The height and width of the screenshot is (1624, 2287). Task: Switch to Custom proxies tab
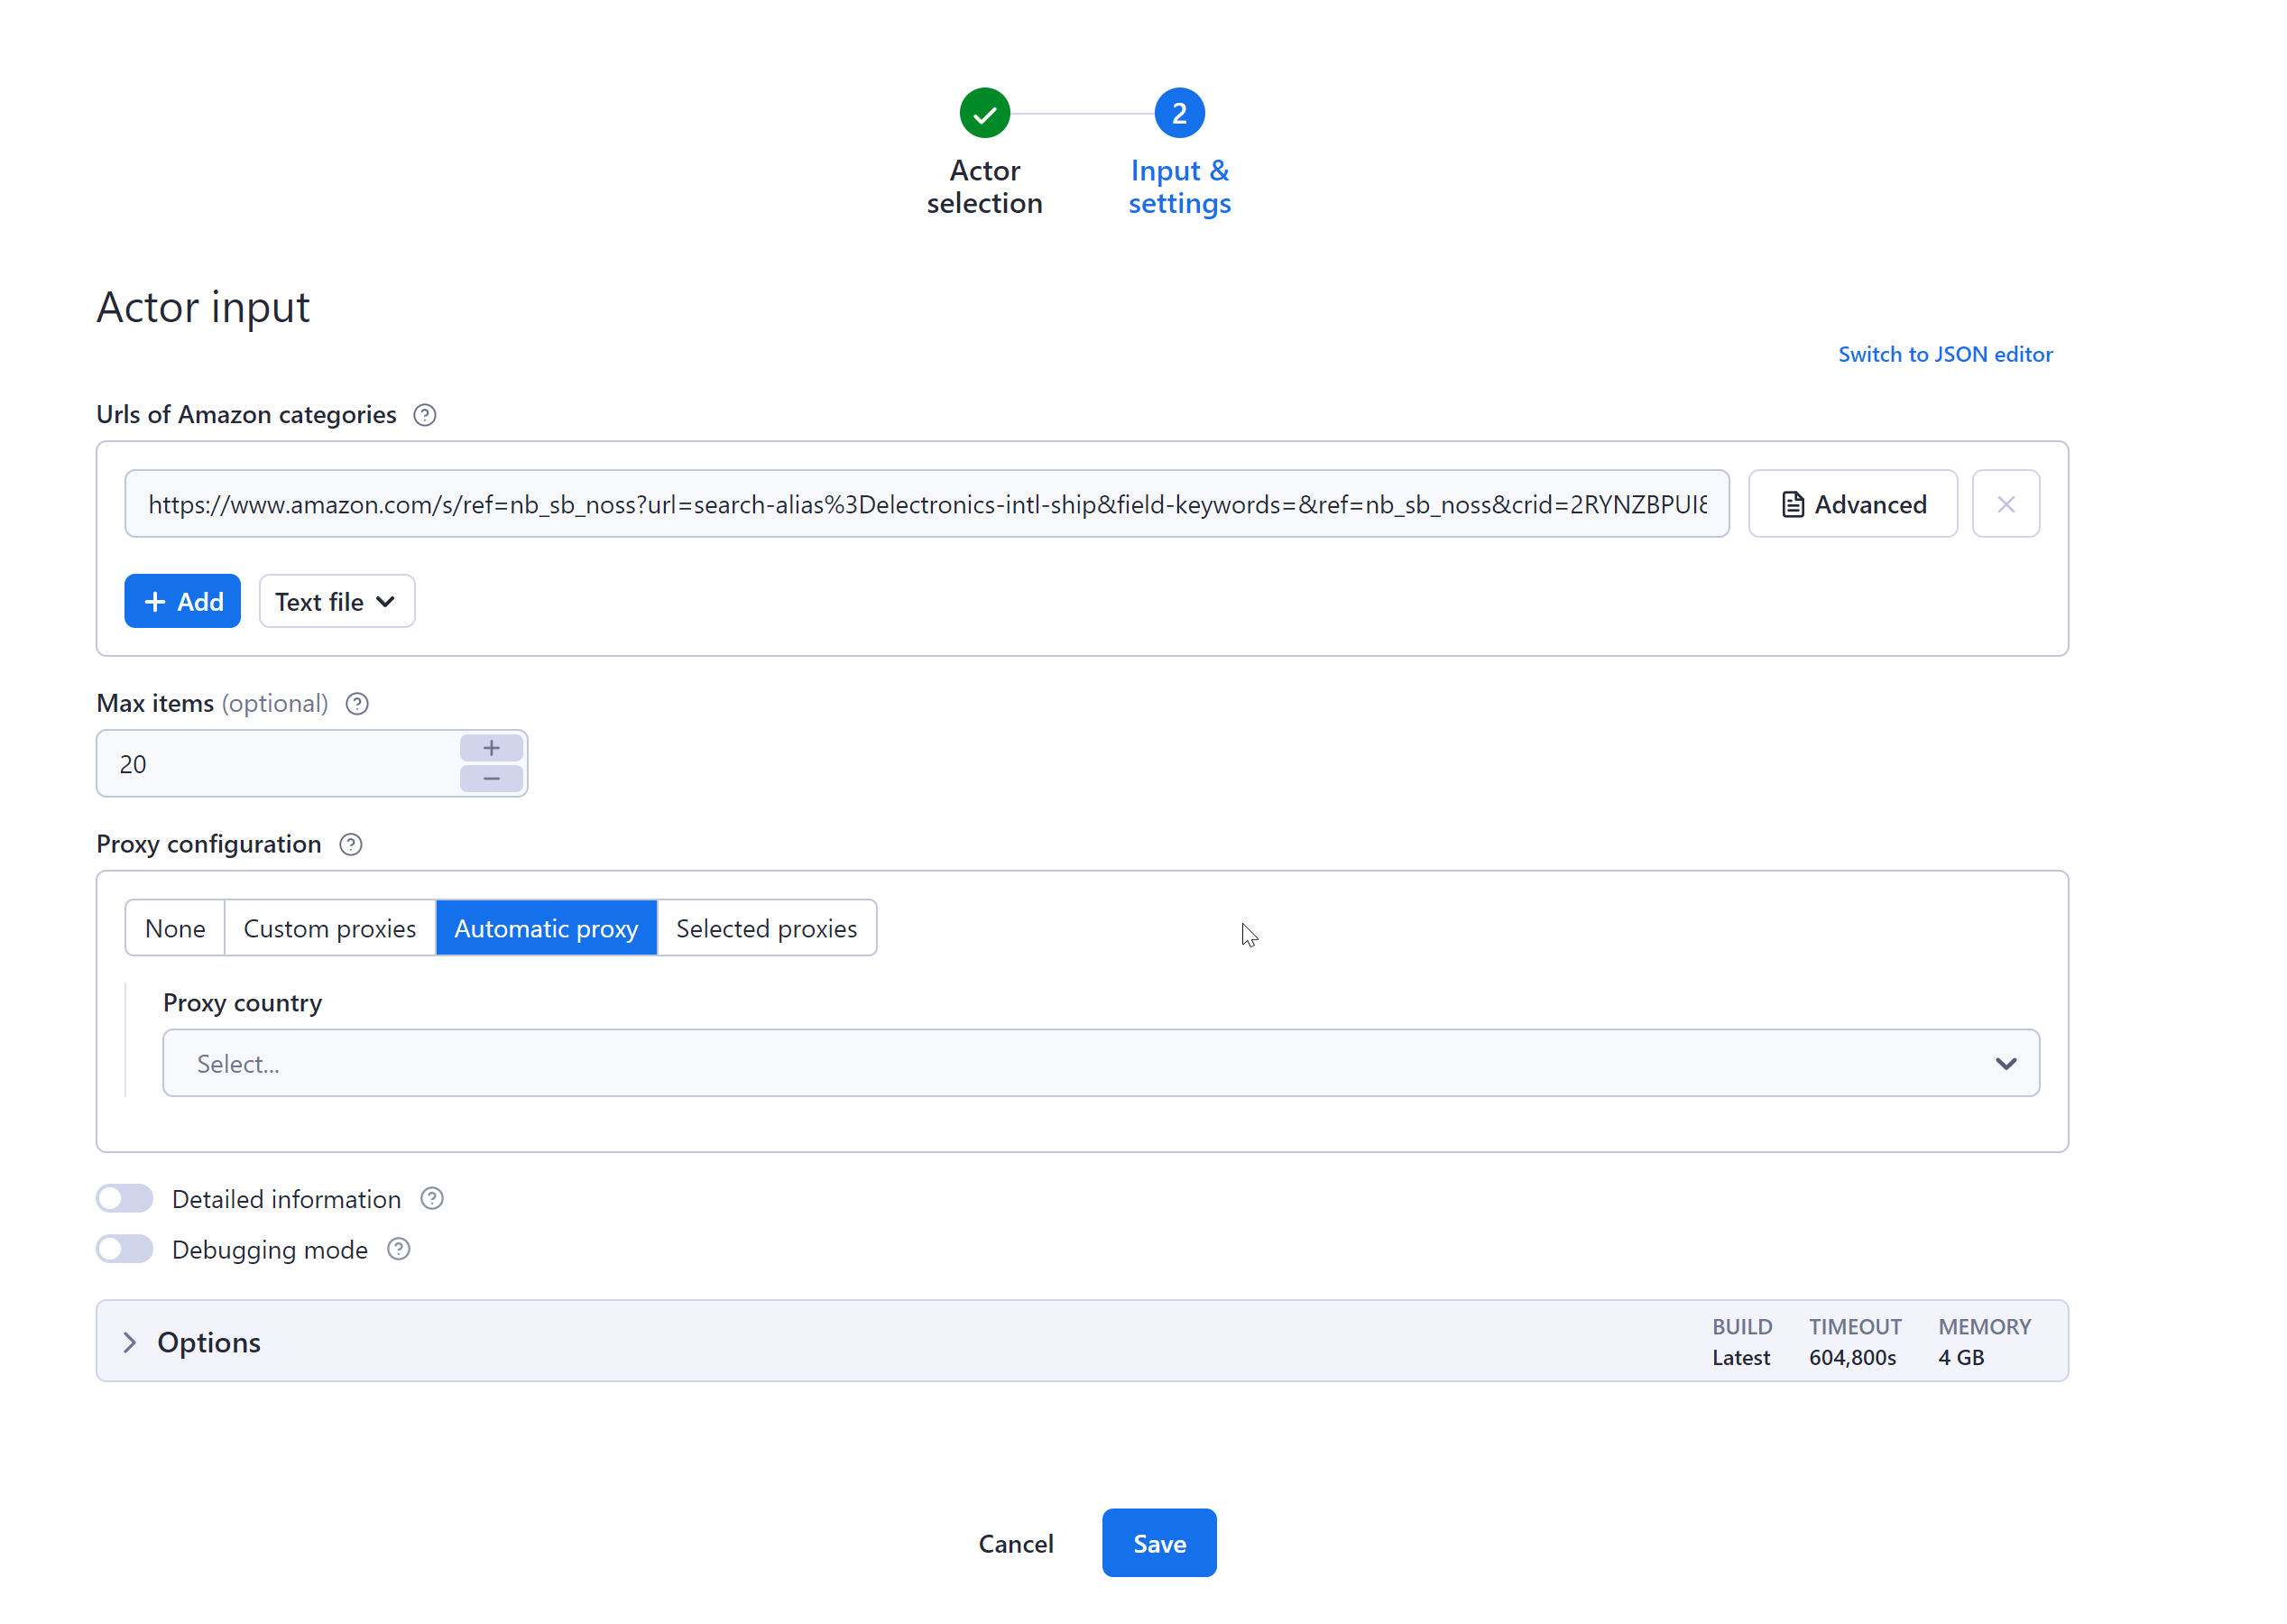tap(328, 928)
